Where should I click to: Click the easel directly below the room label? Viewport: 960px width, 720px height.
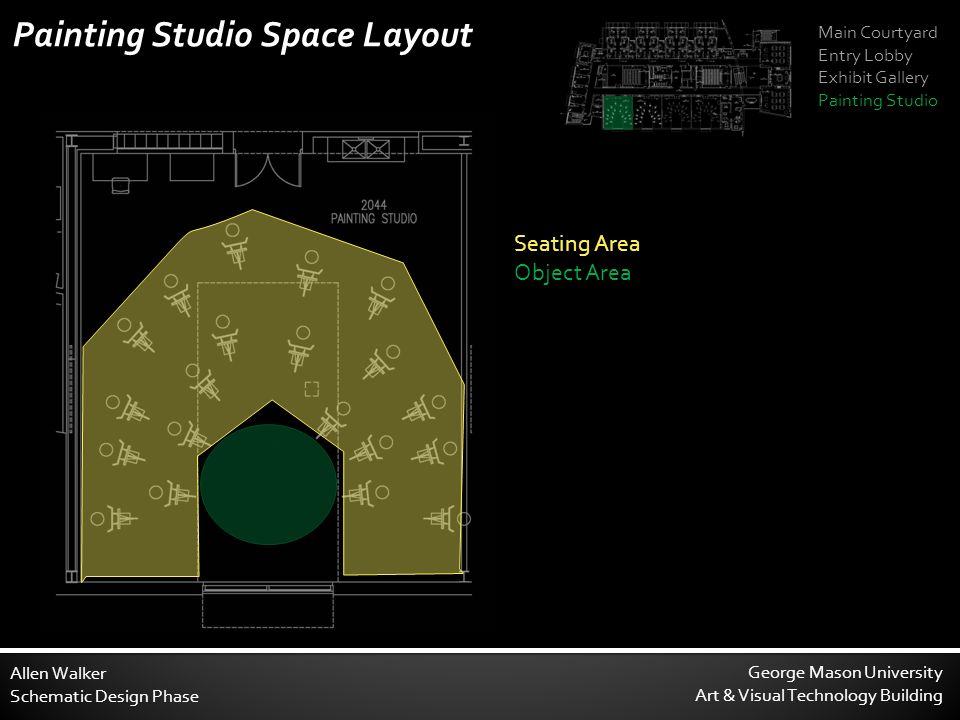tap(380, 298)
